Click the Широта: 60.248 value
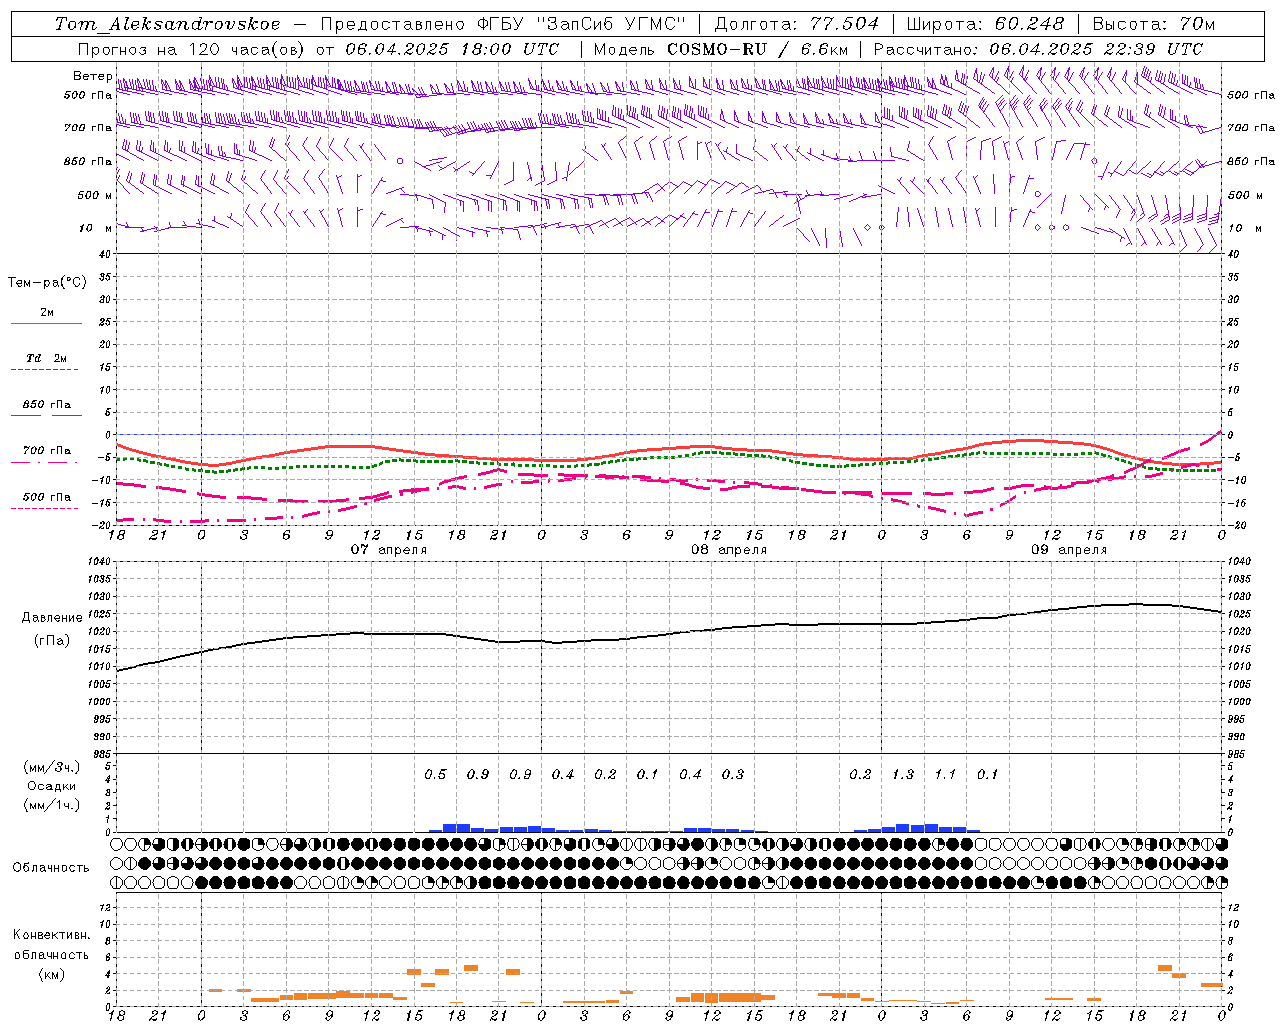The image size is (1280, 1024). click(985, 24)
